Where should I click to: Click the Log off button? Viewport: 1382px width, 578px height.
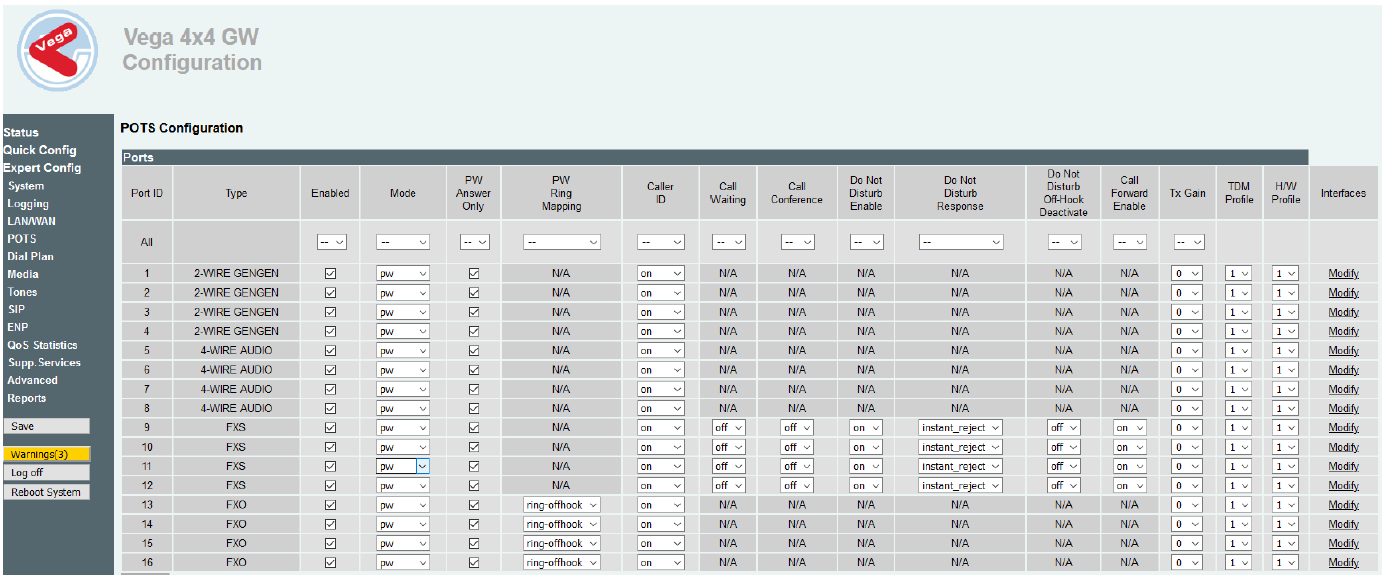pos(46,473)
